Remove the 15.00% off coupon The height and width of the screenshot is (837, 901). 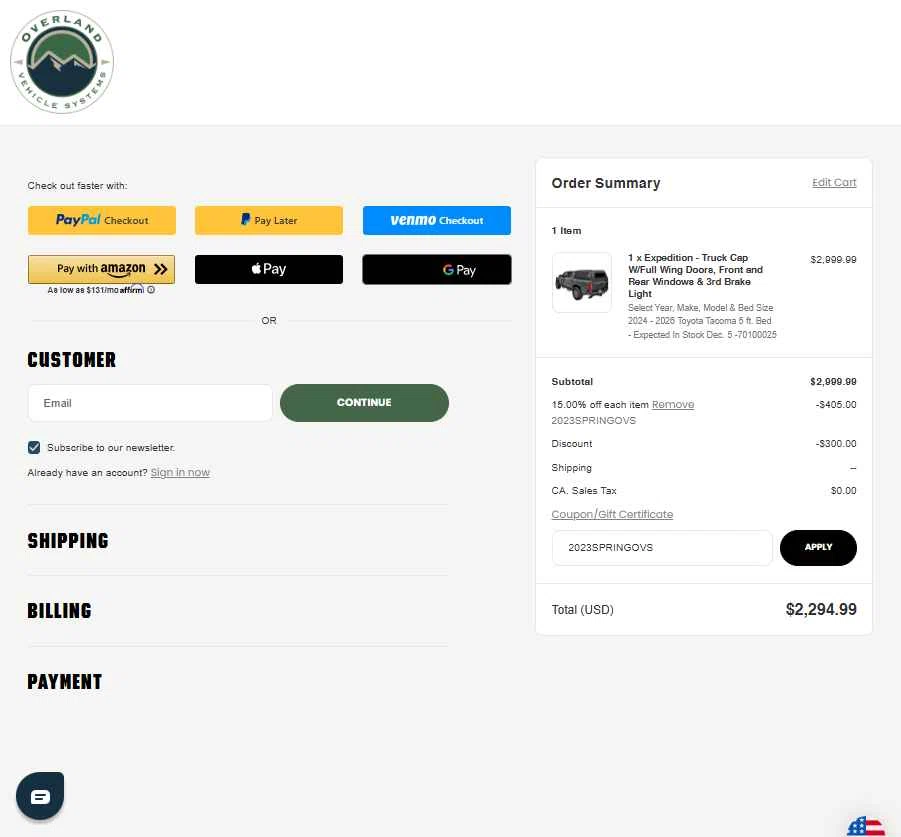click(x=673, y=404)
